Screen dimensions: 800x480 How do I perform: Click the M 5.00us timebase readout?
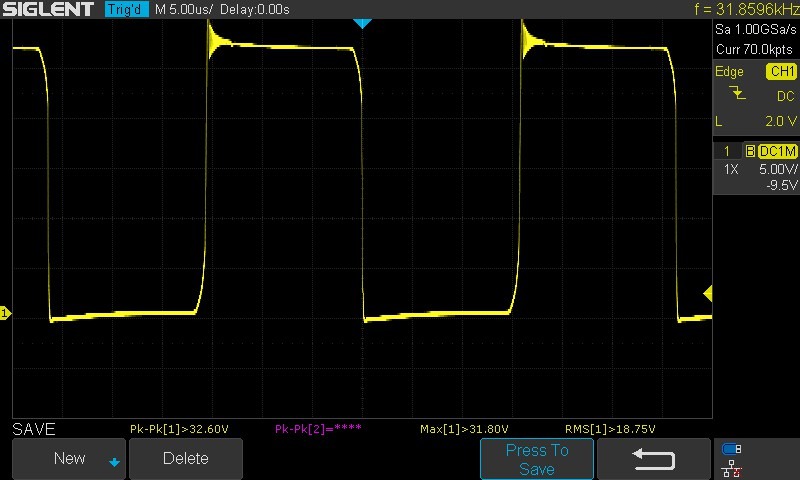184,9
